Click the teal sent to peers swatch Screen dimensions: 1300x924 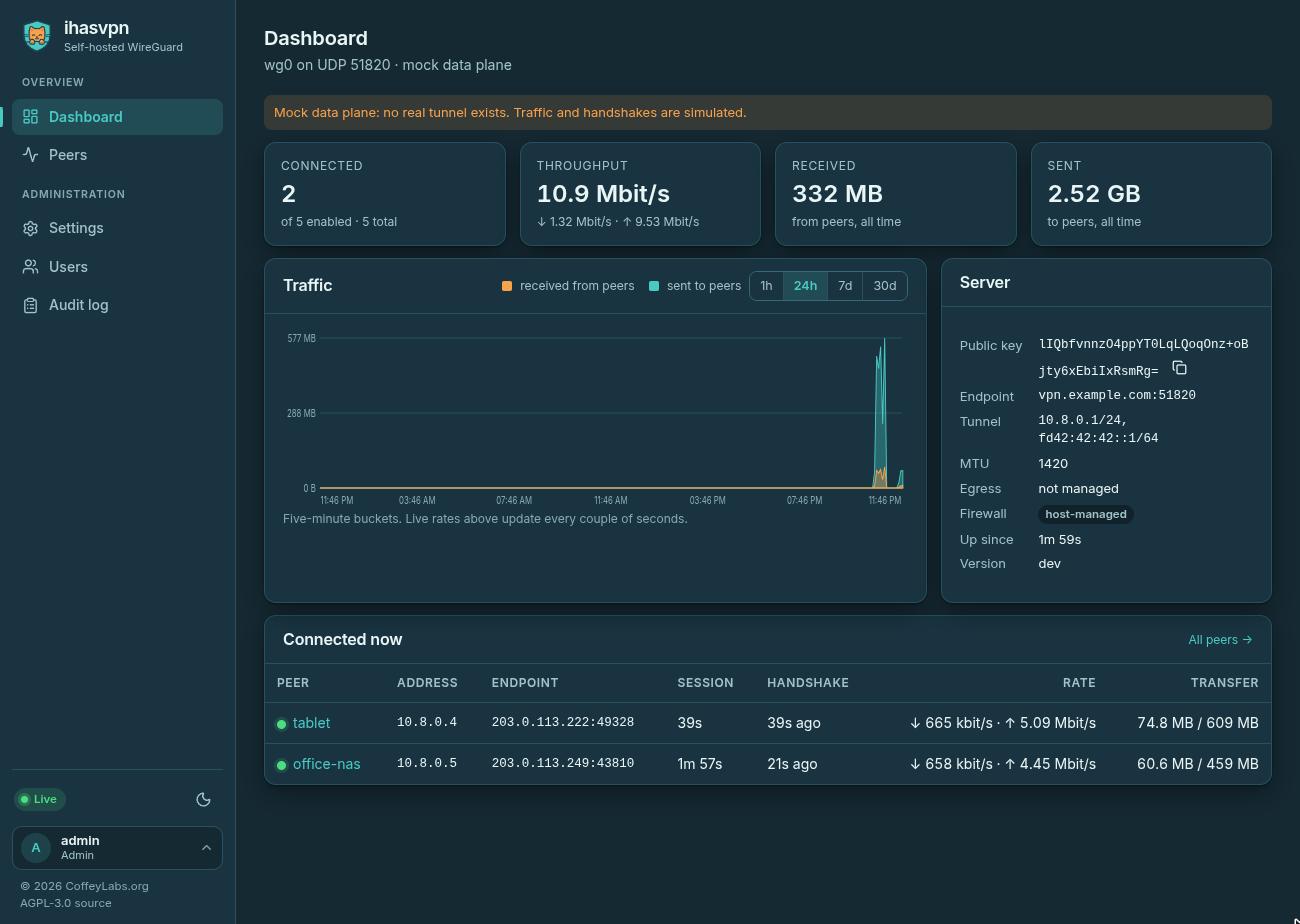654,286
